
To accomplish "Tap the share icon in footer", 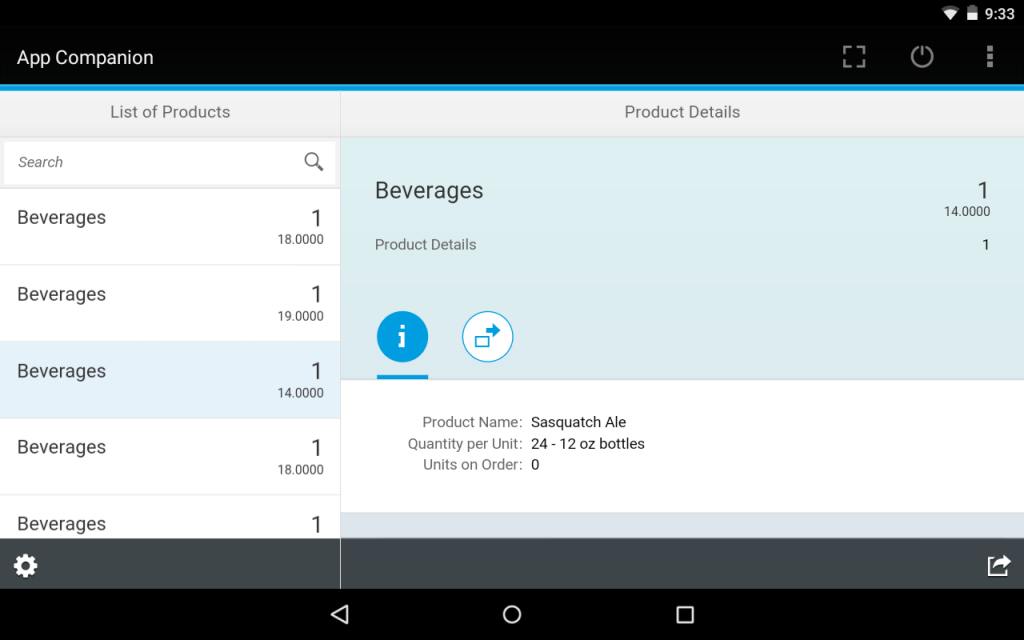I will 999,566.
